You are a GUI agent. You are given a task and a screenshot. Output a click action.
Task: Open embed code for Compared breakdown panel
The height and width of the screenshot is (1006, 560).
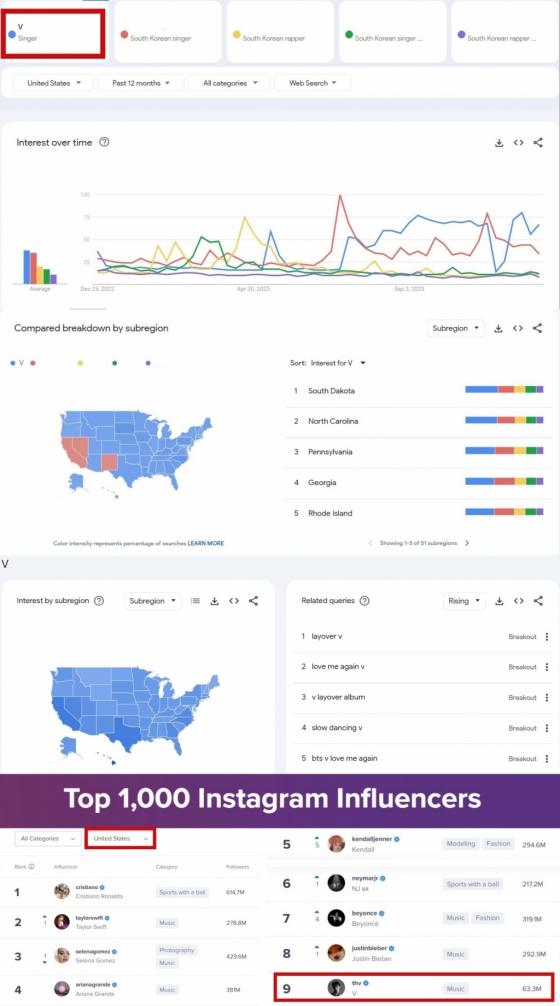518,328
